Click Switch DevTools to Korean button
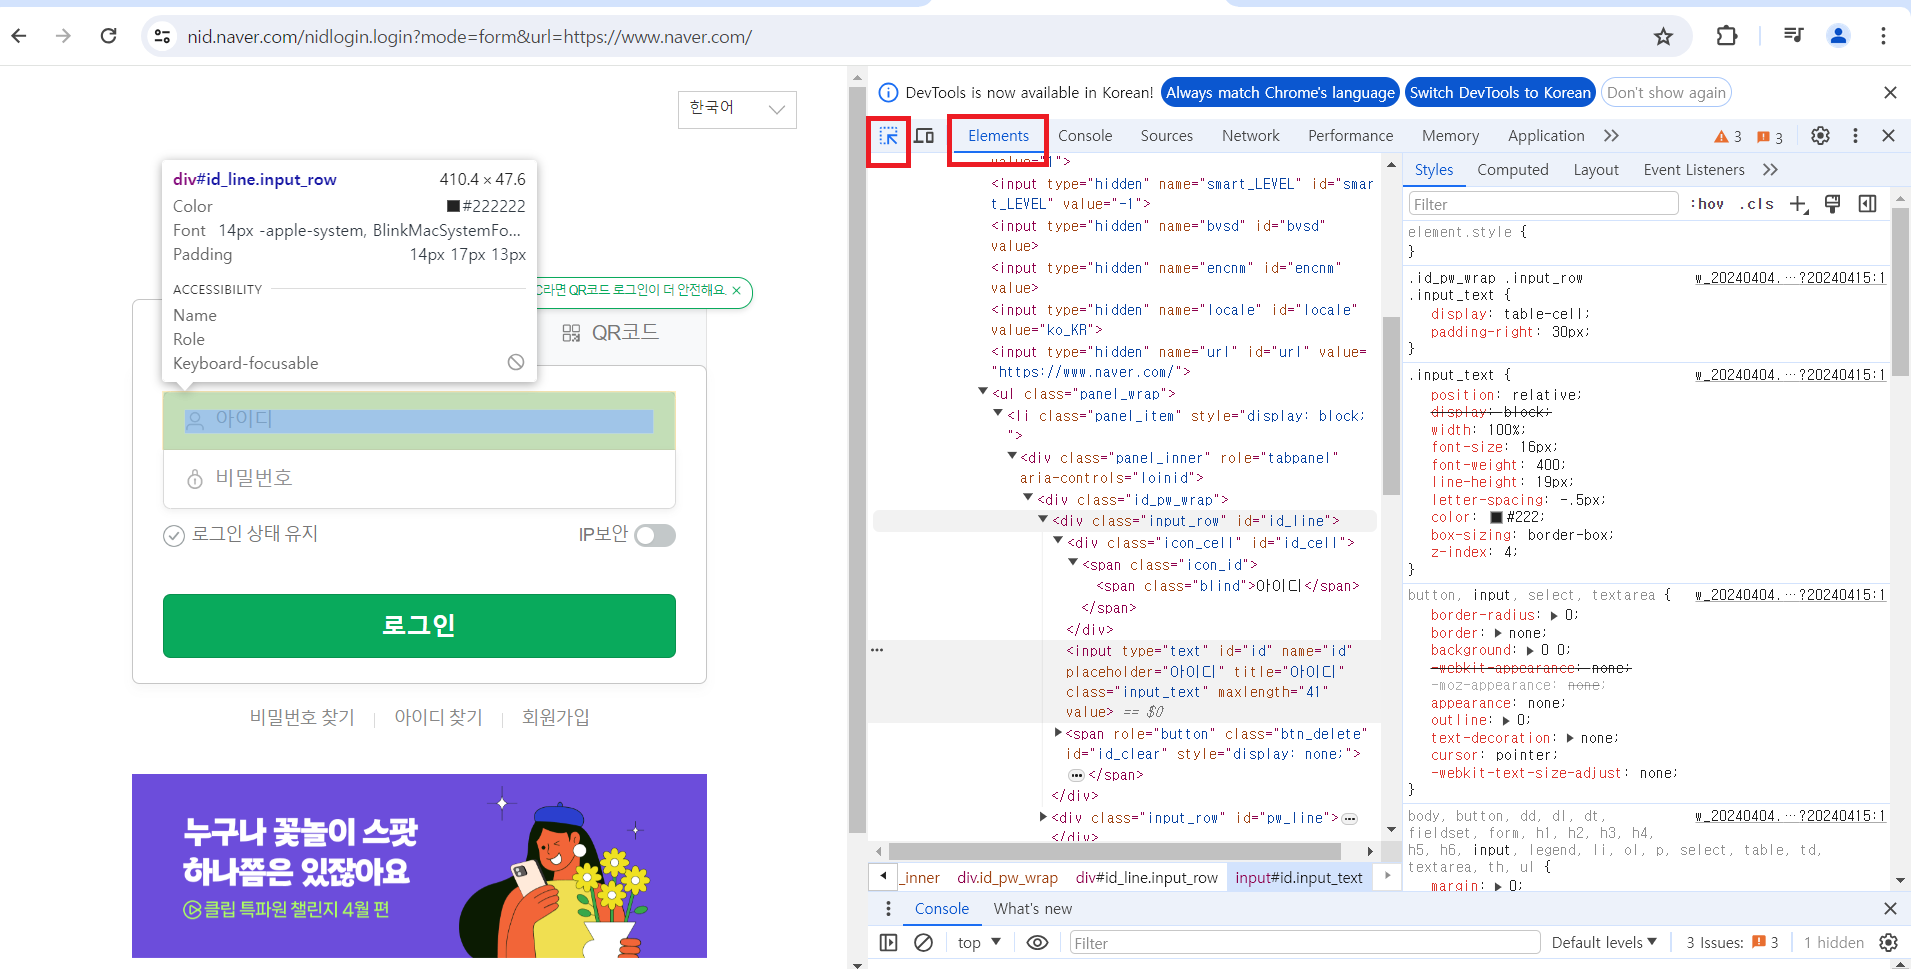The width and height of the screenshot is (1911, 969). (x=1499, y=93)
